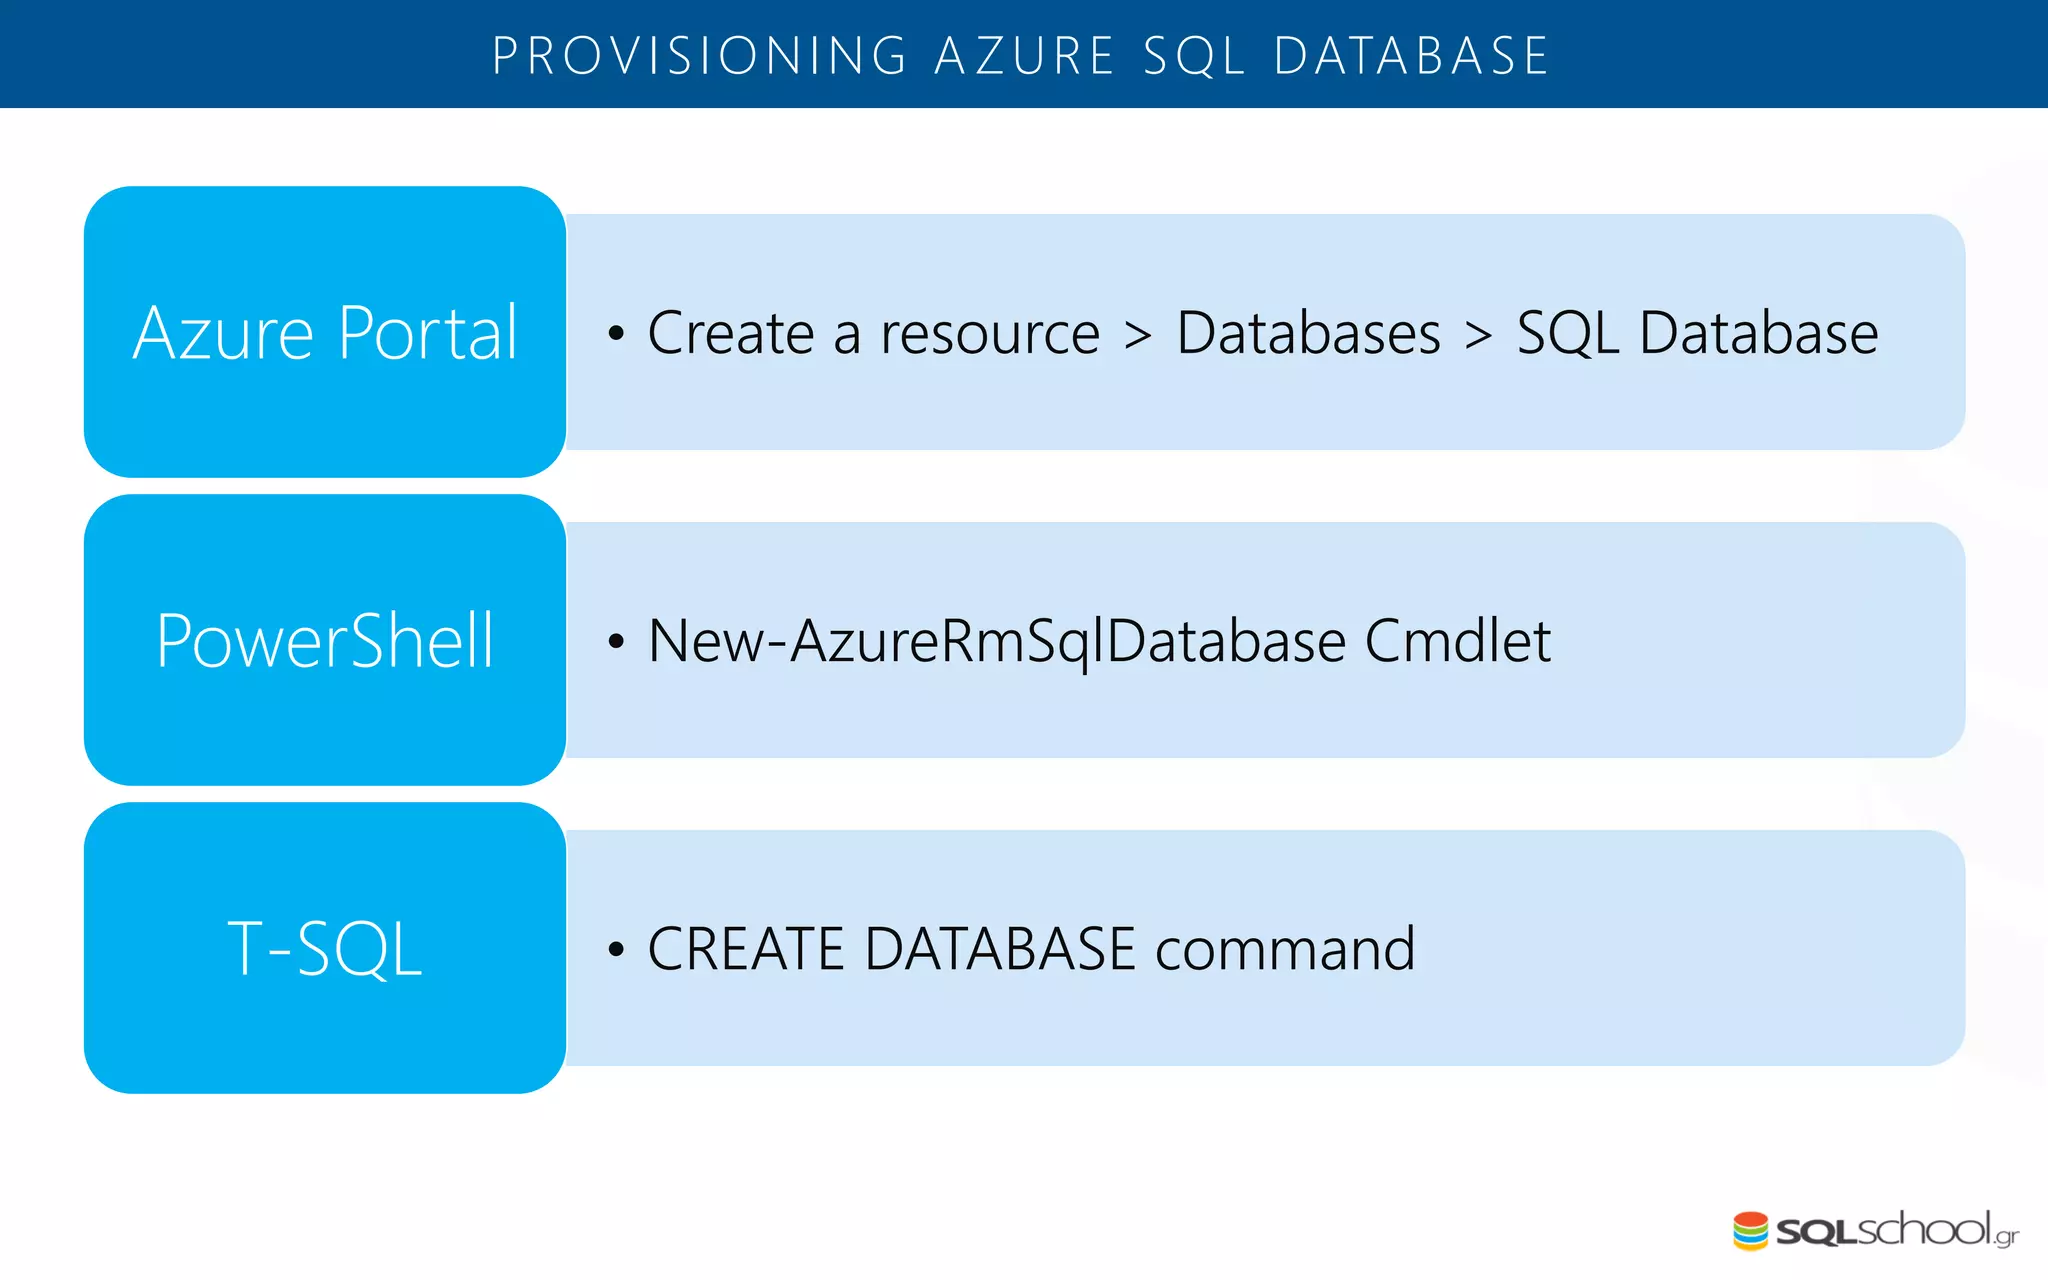Viewport: 2048px width, 1280px height.
Task: Click the word 'command' in the T-SQL row
Action: pyautogui.click(x=1285, y=949)
